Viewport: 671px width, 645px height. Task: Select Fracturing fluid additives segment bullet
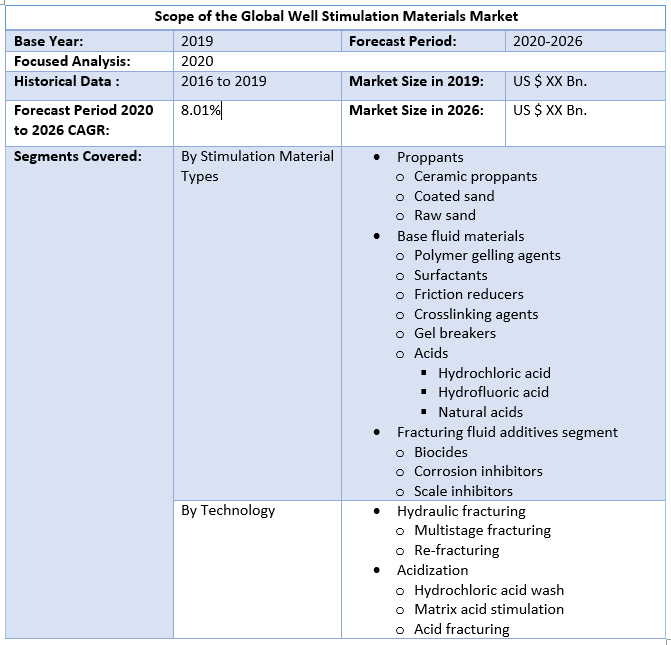pyautogui.click(x=507, y=432)
